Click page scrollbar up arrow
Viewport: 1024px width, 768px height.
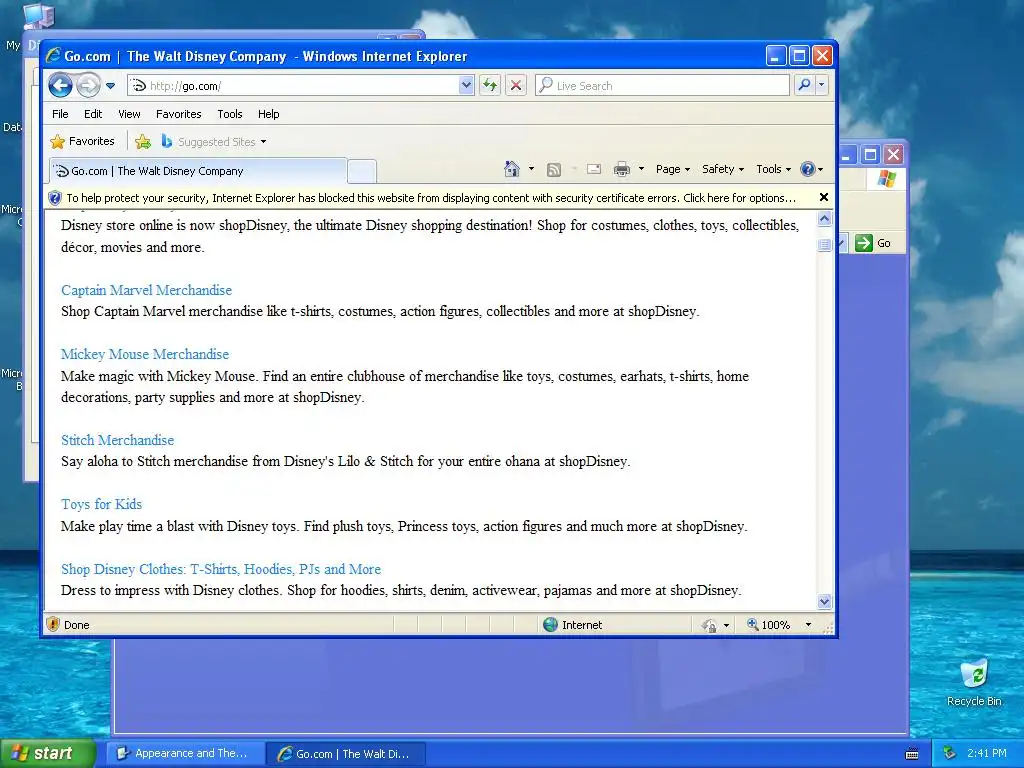point(825,219)
